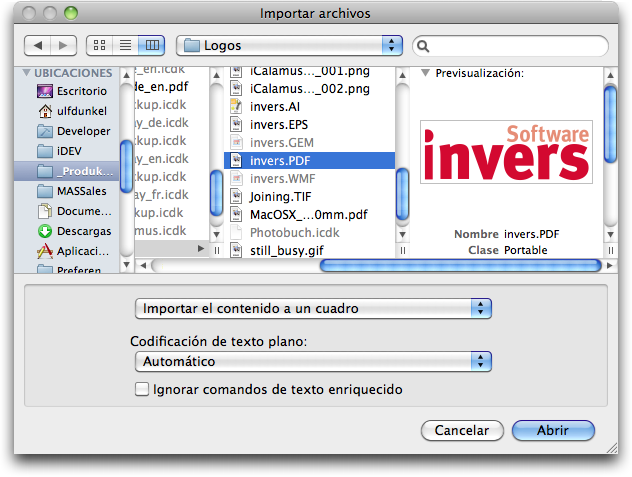Screen dimensions: 632x477
Task: Click the Escritorio desktop icon
Action: pos(45,91)
